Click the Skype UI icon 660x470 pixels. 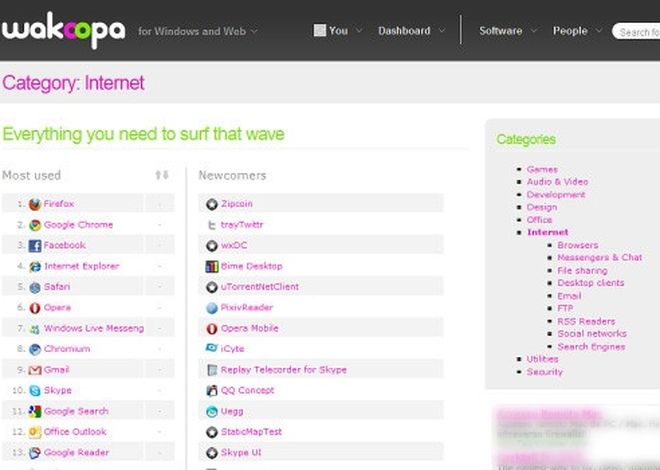pos(212,453)
